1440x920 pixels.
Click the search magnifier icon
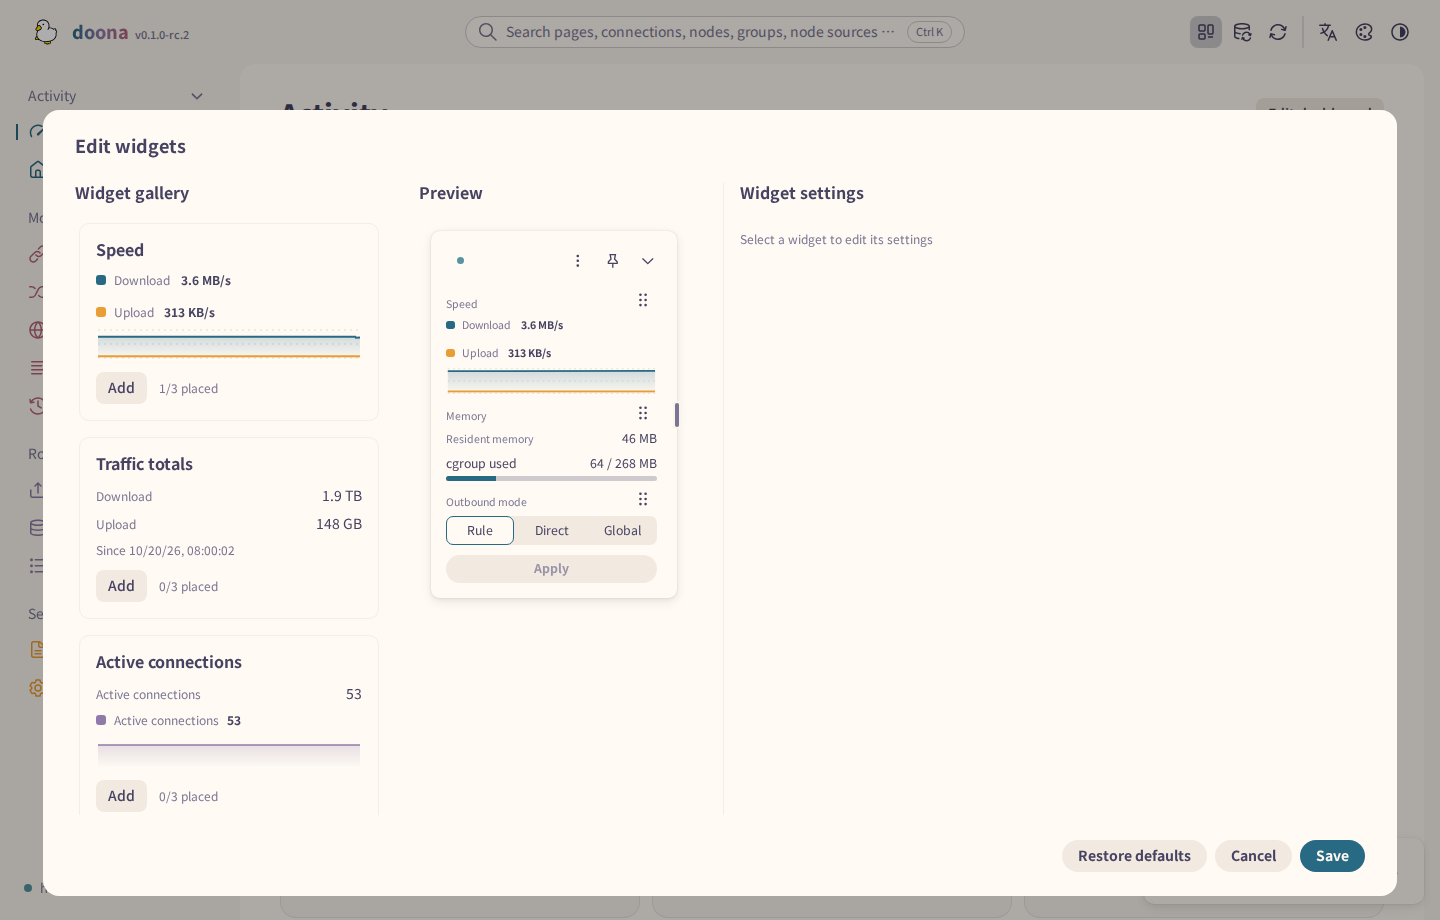[x=487, y=32]
